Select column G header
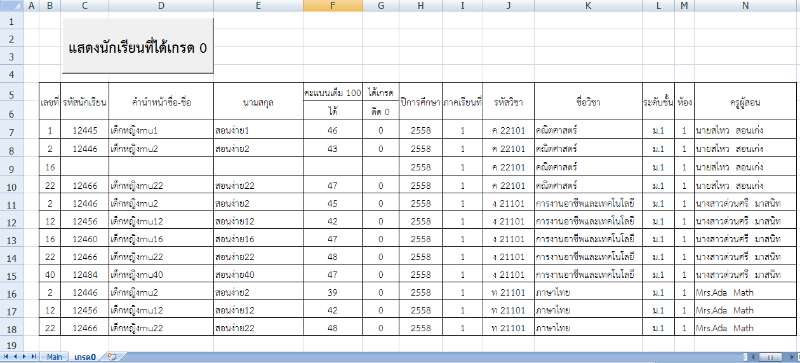800x363 pixels. pyautogui.click(x=381, y=6)
